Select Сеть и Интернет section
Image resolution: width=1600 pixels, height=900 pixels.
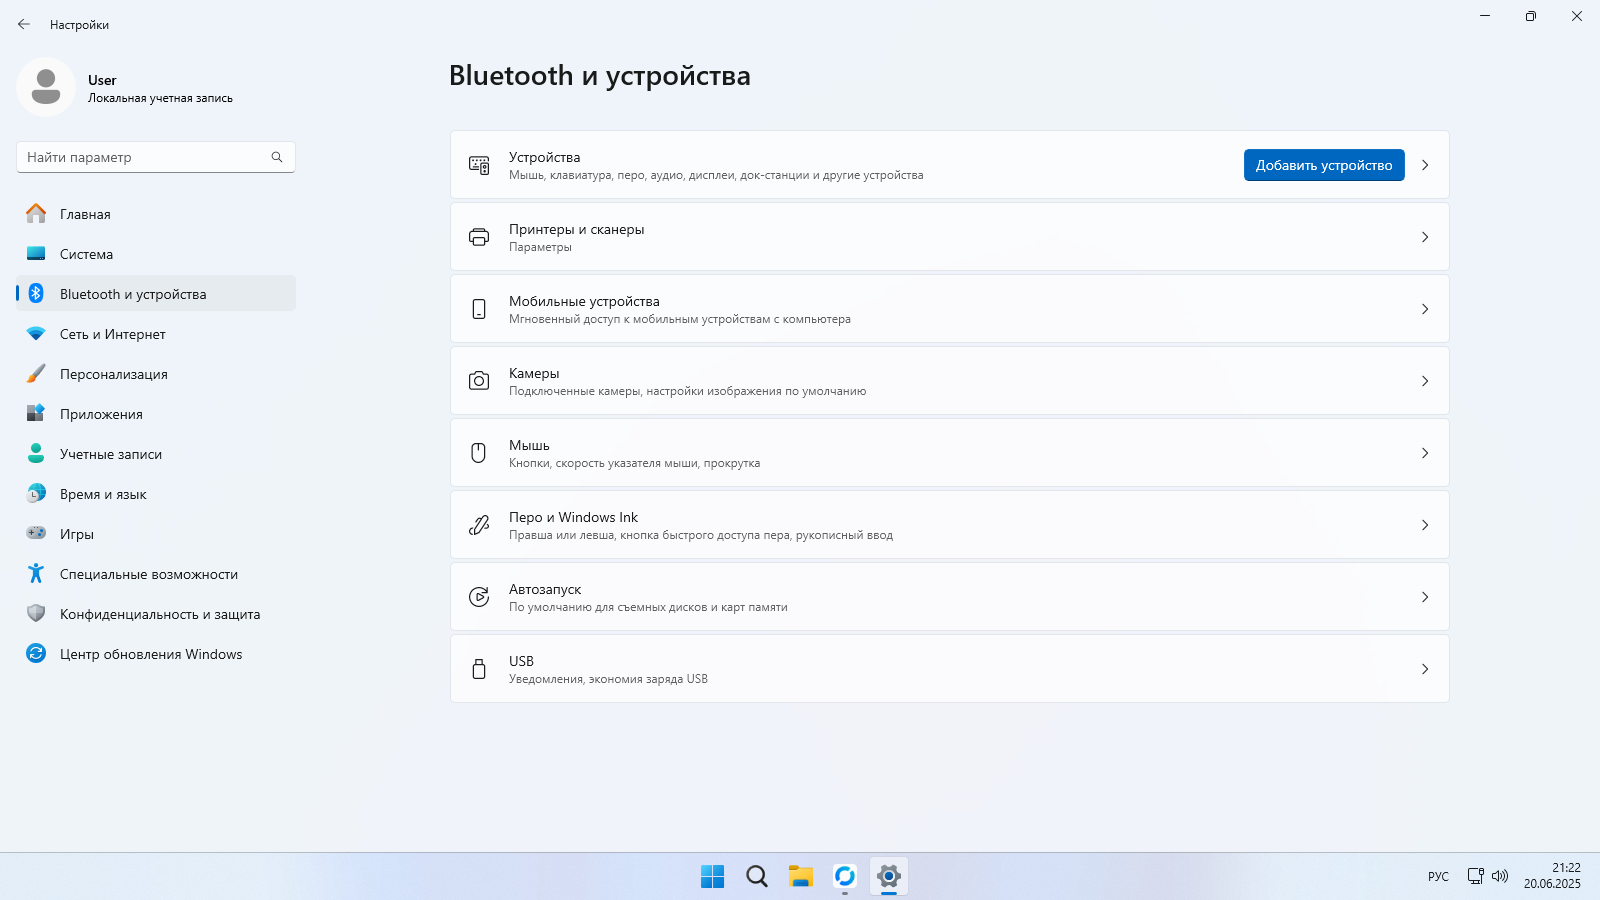[156, 334]
